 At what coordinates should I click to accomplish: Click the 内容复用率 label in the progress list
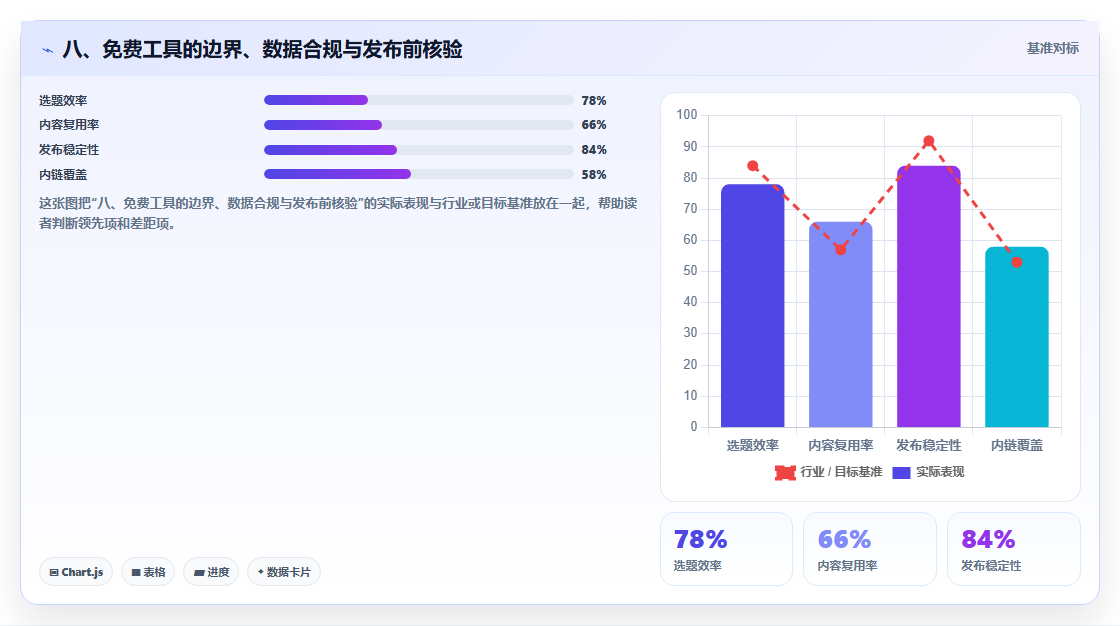69,125
